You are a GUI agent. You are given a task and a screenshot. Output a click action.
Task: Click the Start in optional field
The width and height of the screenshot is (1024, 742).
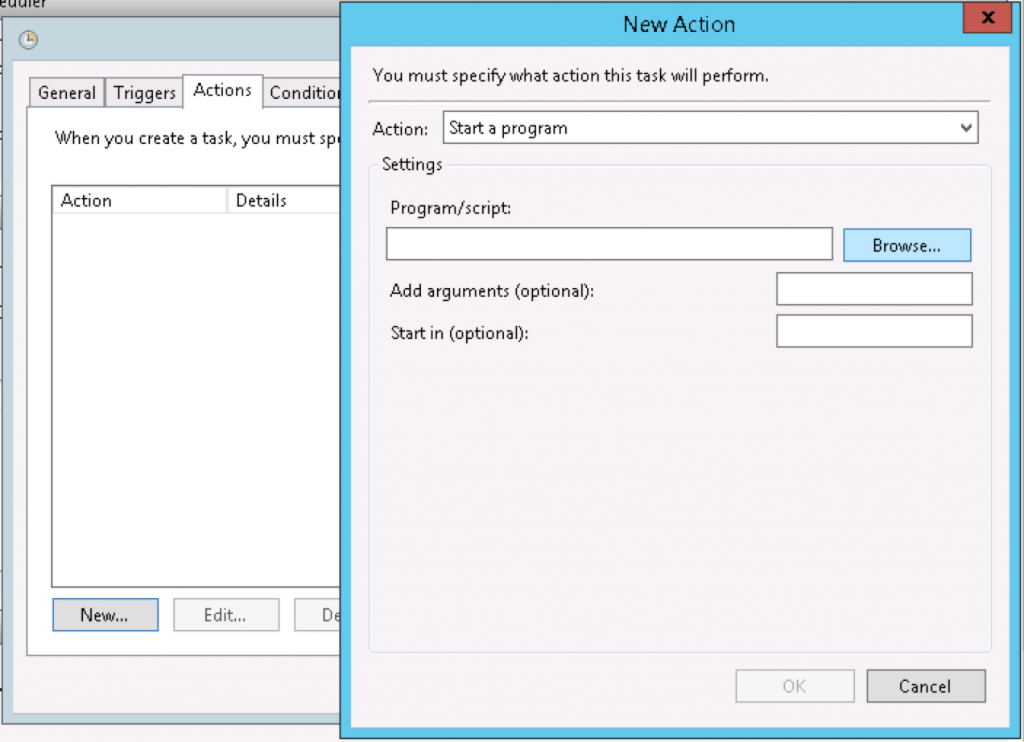point(873,331)
